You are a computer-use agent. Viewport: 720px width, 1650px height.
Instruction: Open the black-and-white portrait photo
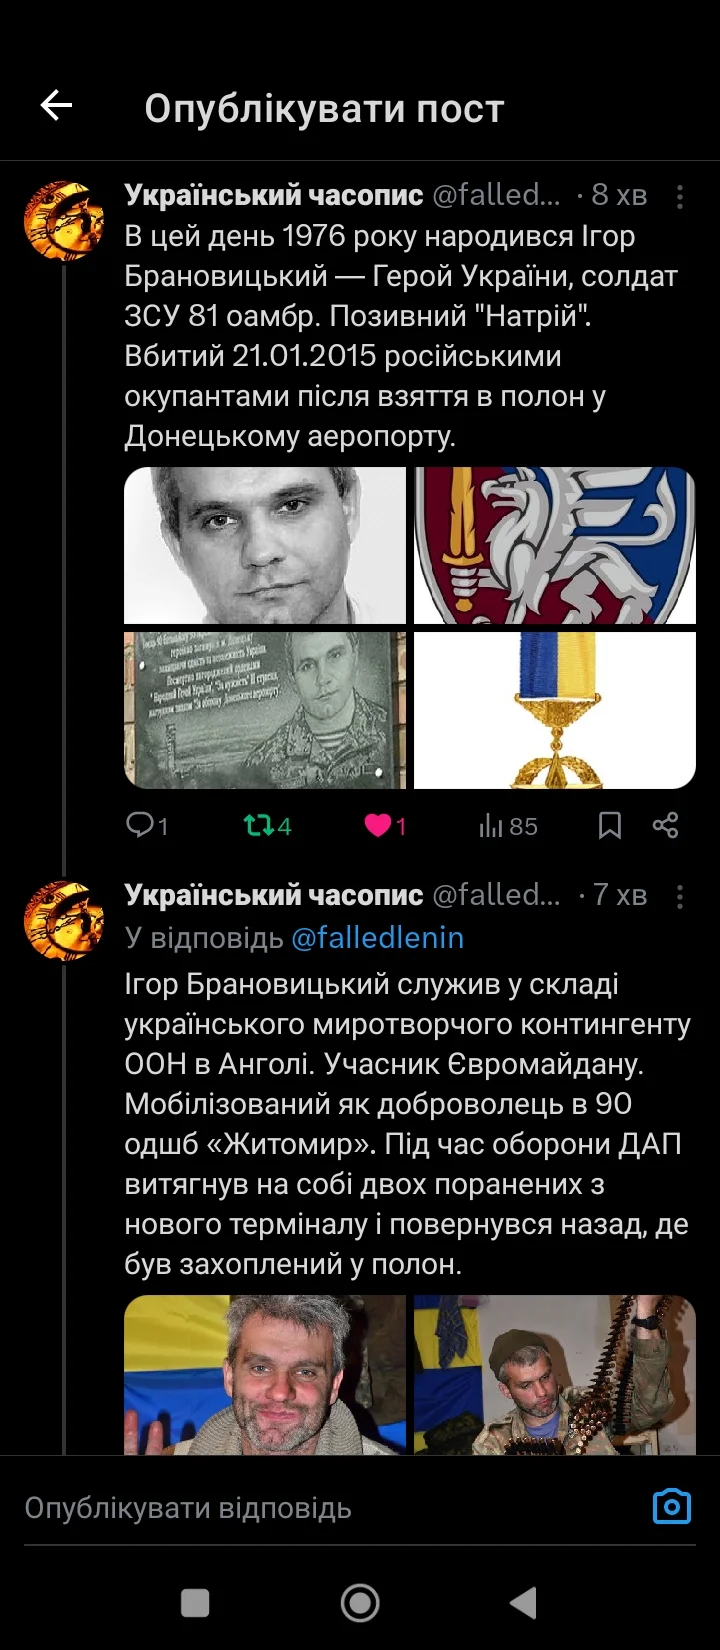(x=265, y=545)
